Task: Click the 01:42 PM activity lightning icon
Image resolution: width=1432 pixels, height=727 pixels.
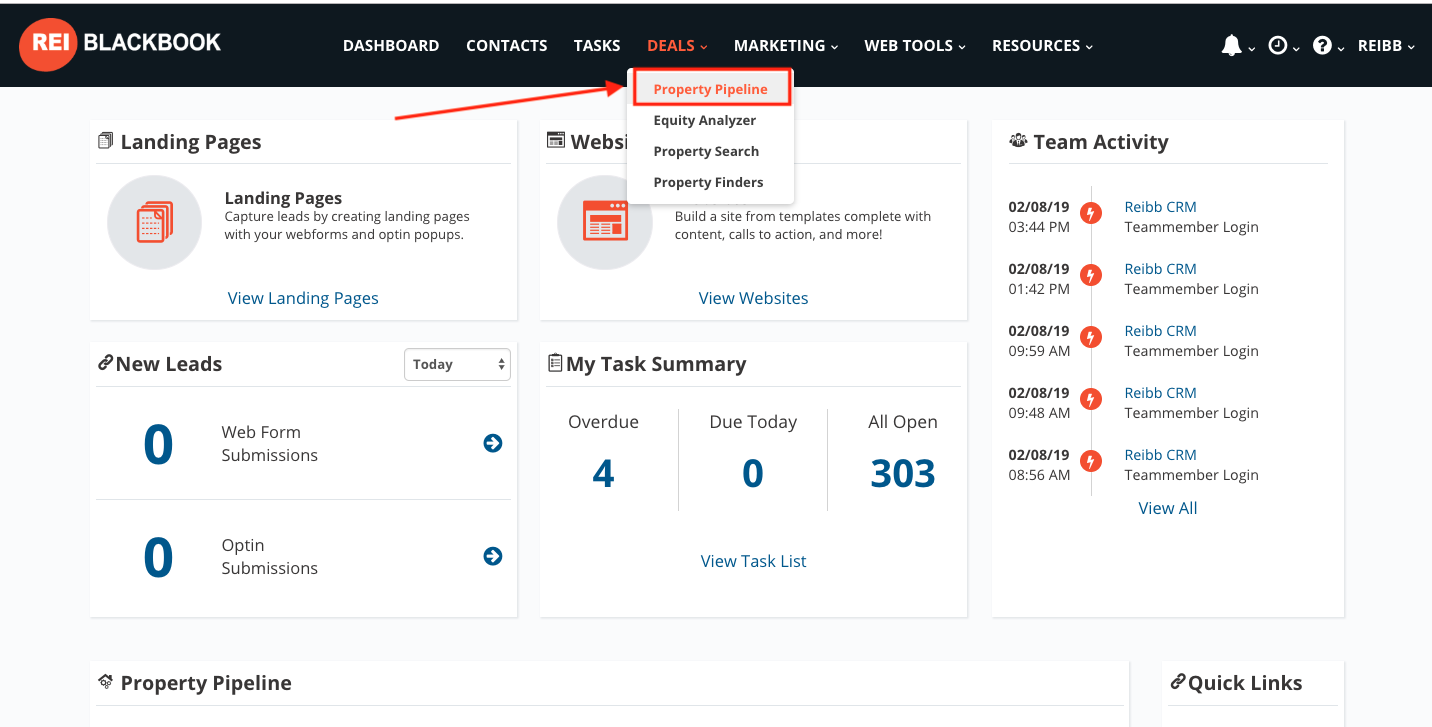Action: click(1092, 275)
